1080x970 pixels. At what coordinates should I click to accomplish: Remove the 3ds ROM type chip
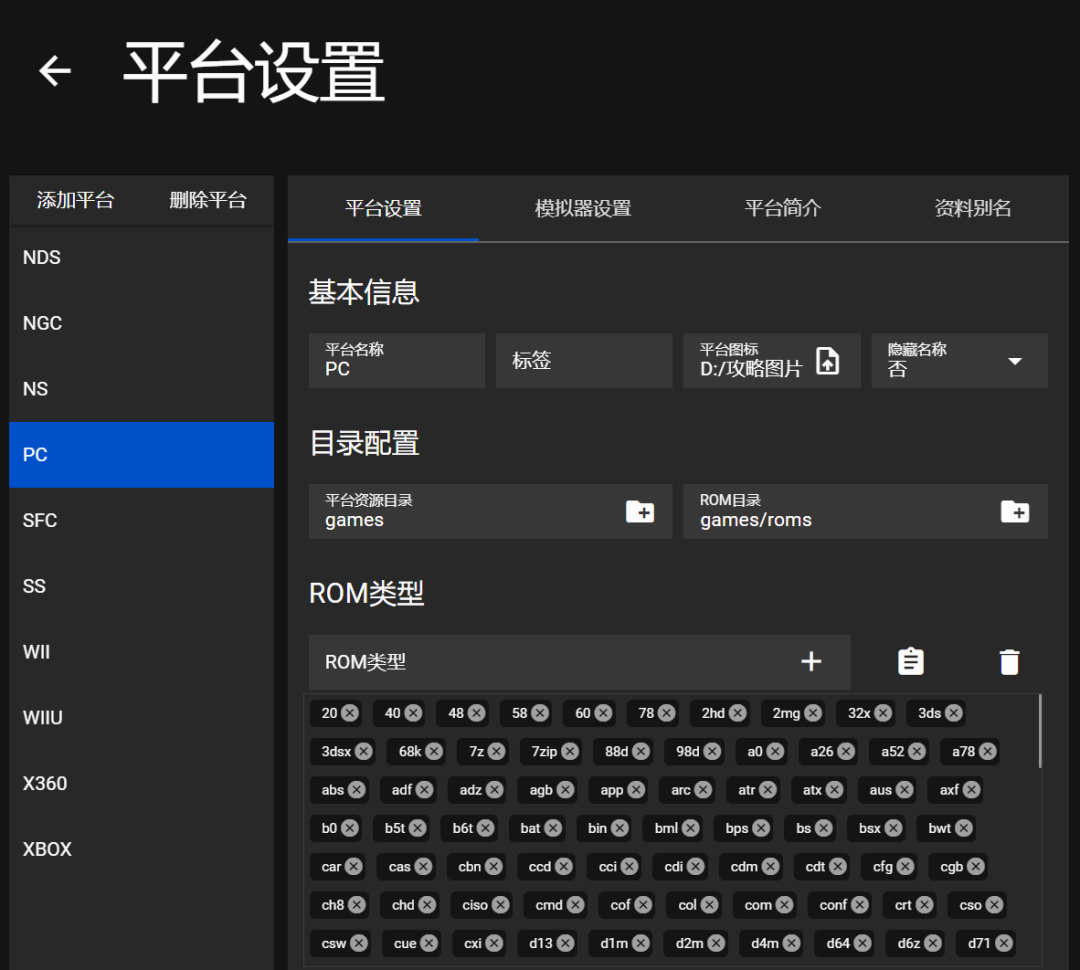[951, 713]
